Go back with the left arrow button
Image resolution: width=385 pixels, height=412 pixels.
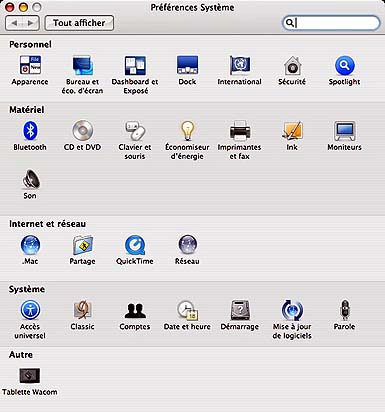click(x=14, y=23)
